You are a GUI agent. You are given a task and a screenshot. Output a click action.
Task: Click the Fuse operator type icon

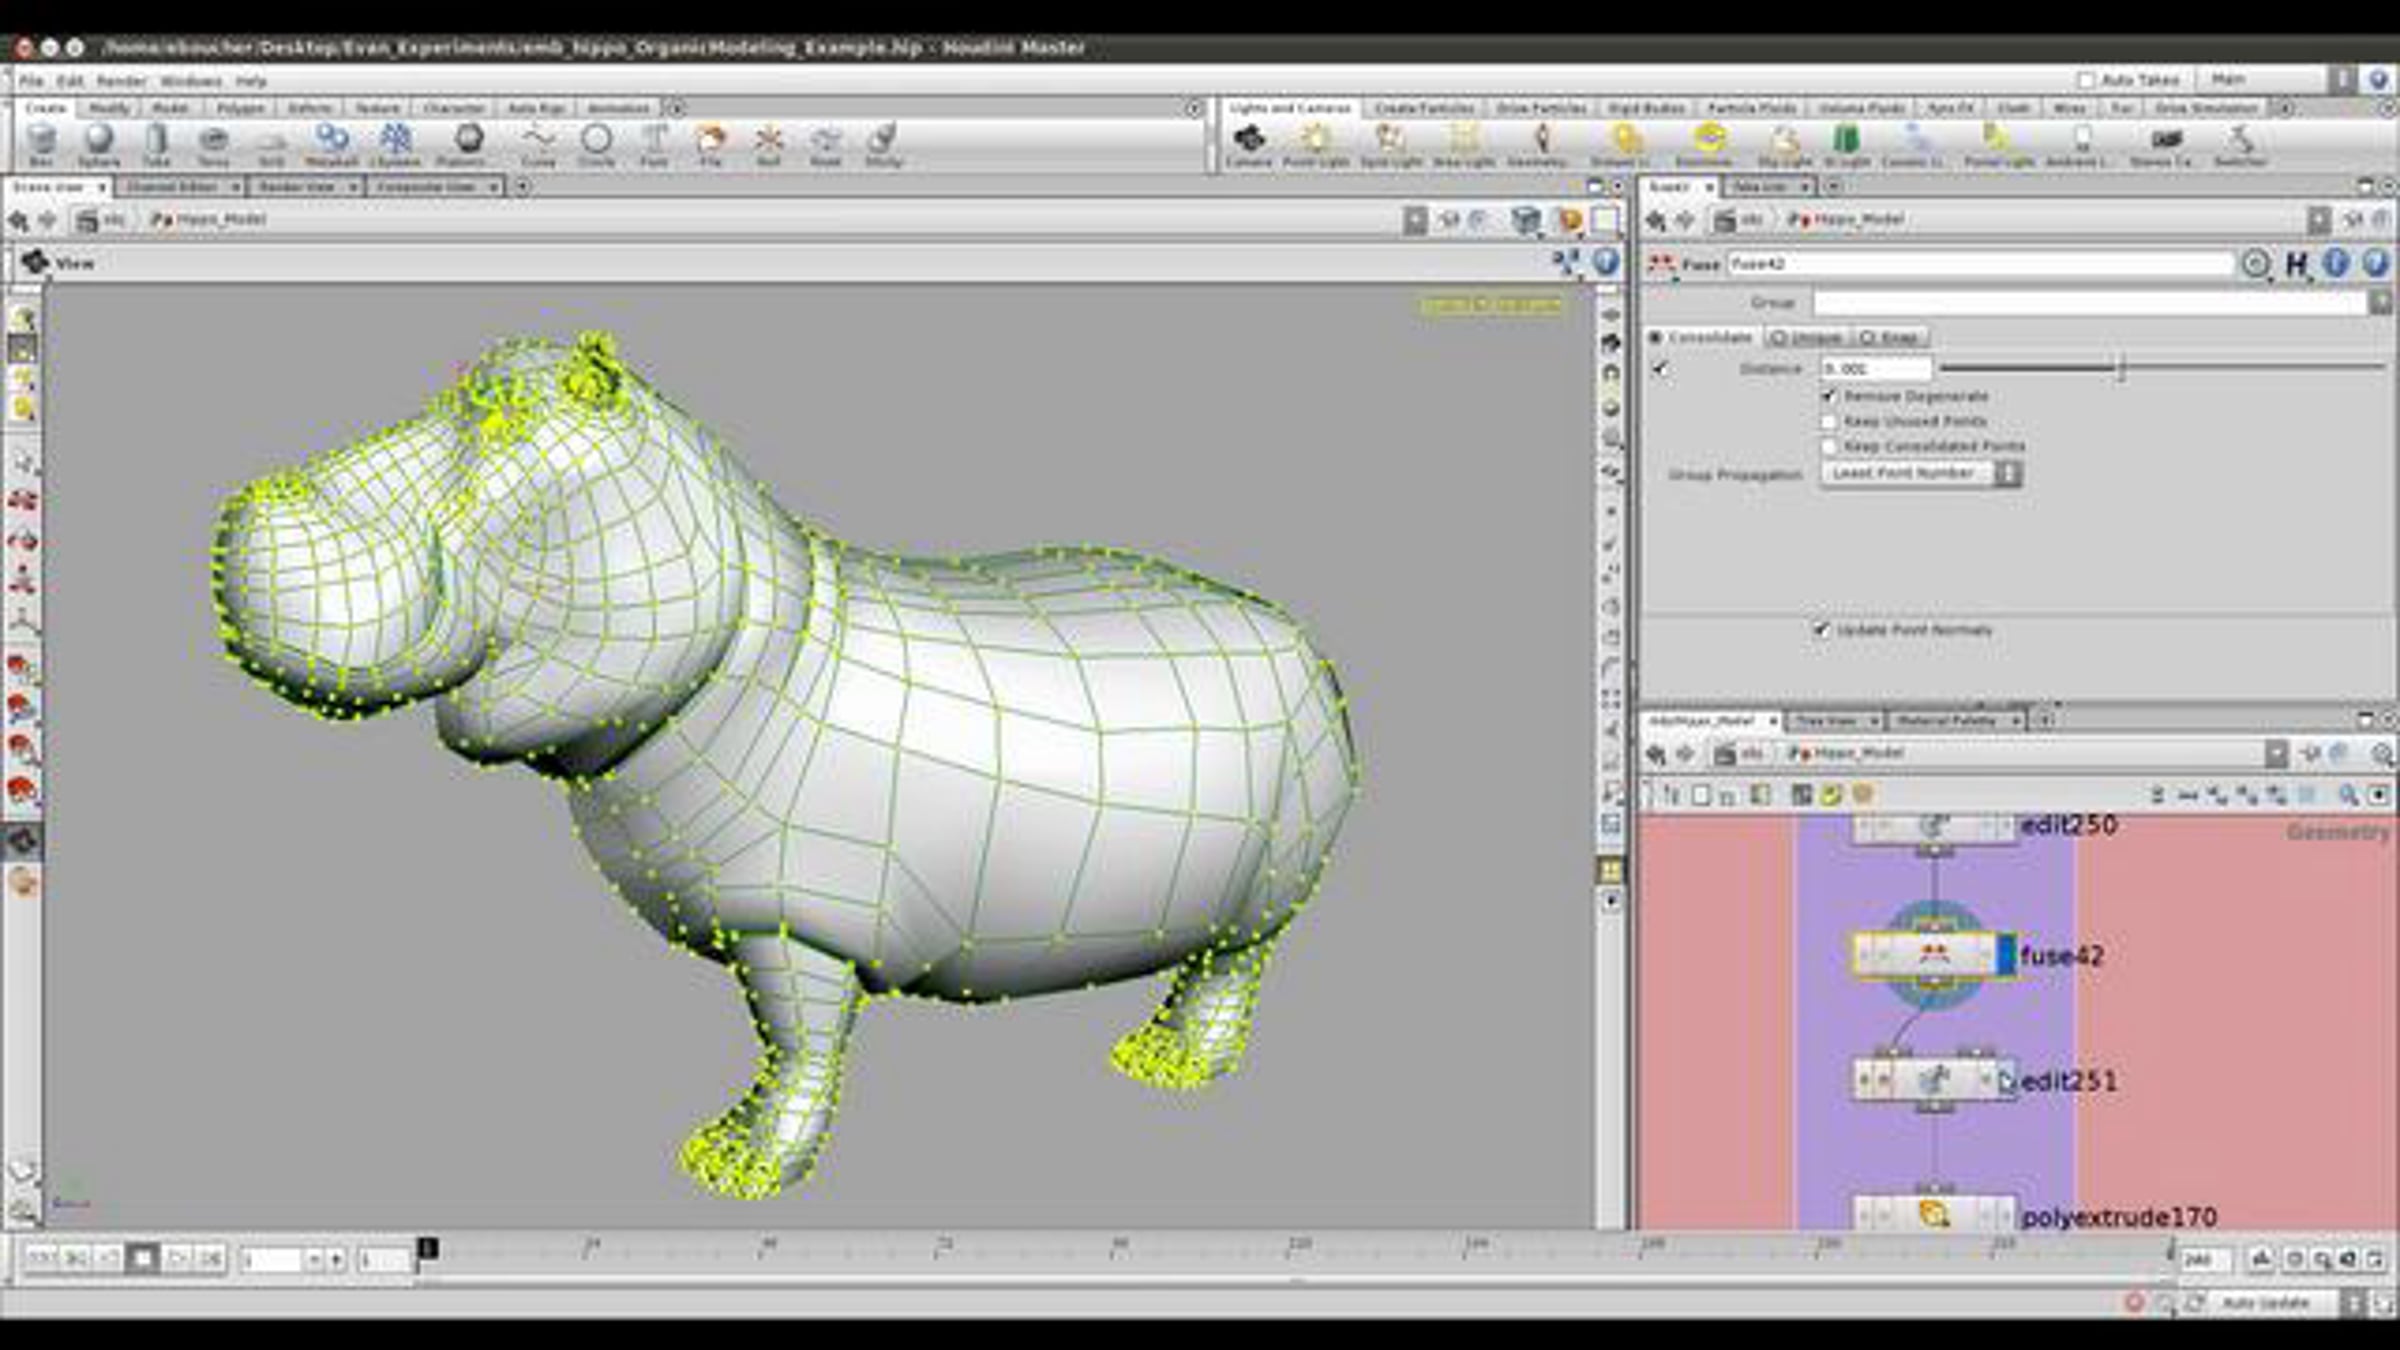click(1661, 264)
